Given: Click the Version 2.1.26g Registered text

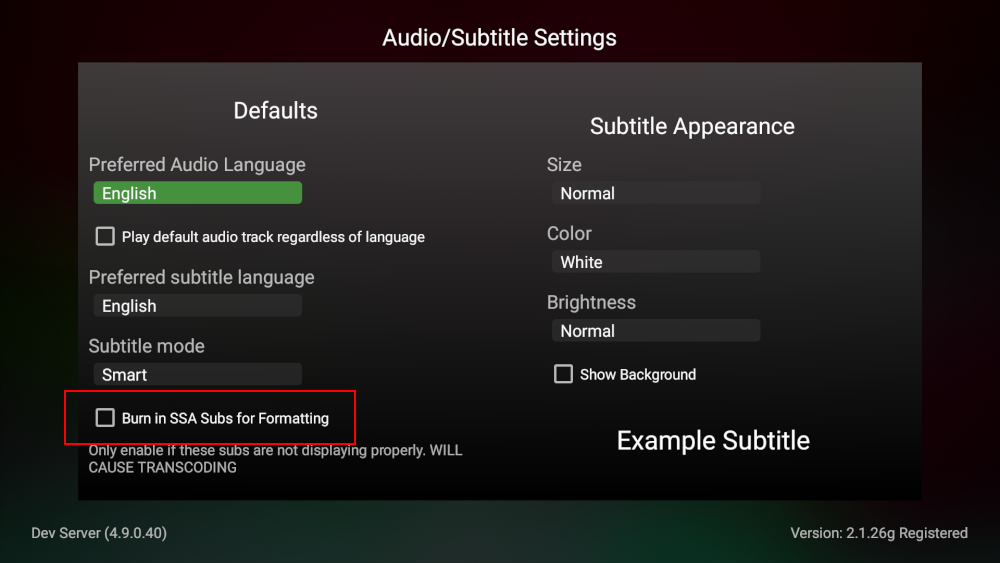Looking at the screenshot, I should click(879, 533).
